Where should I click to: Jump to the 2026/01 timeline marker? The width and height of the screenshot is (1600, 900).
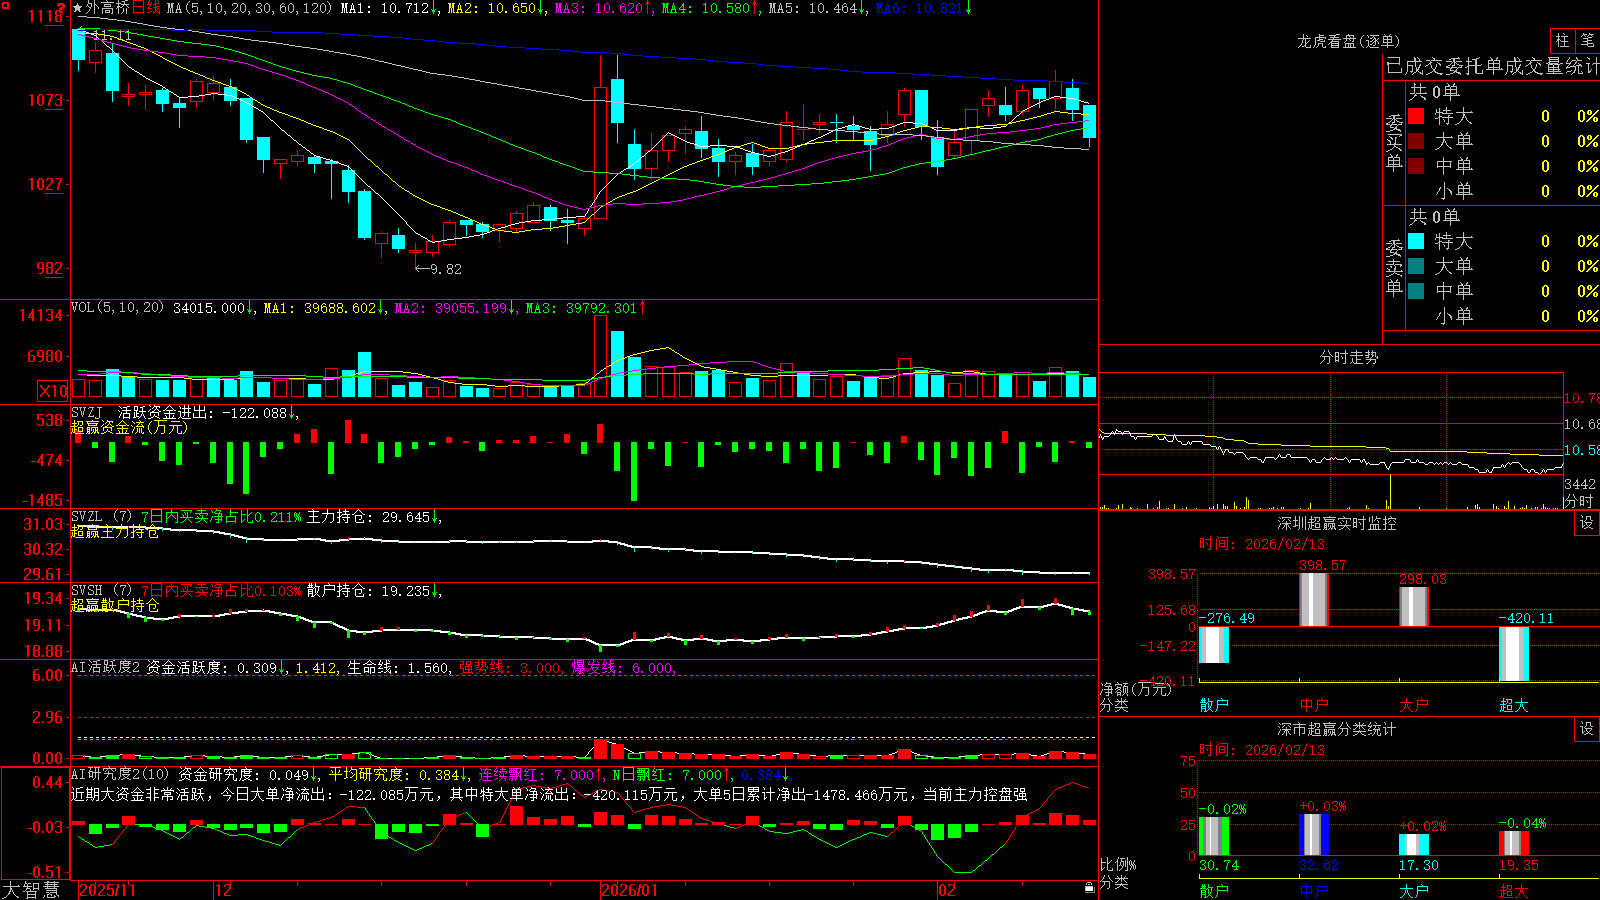[630, 890]
